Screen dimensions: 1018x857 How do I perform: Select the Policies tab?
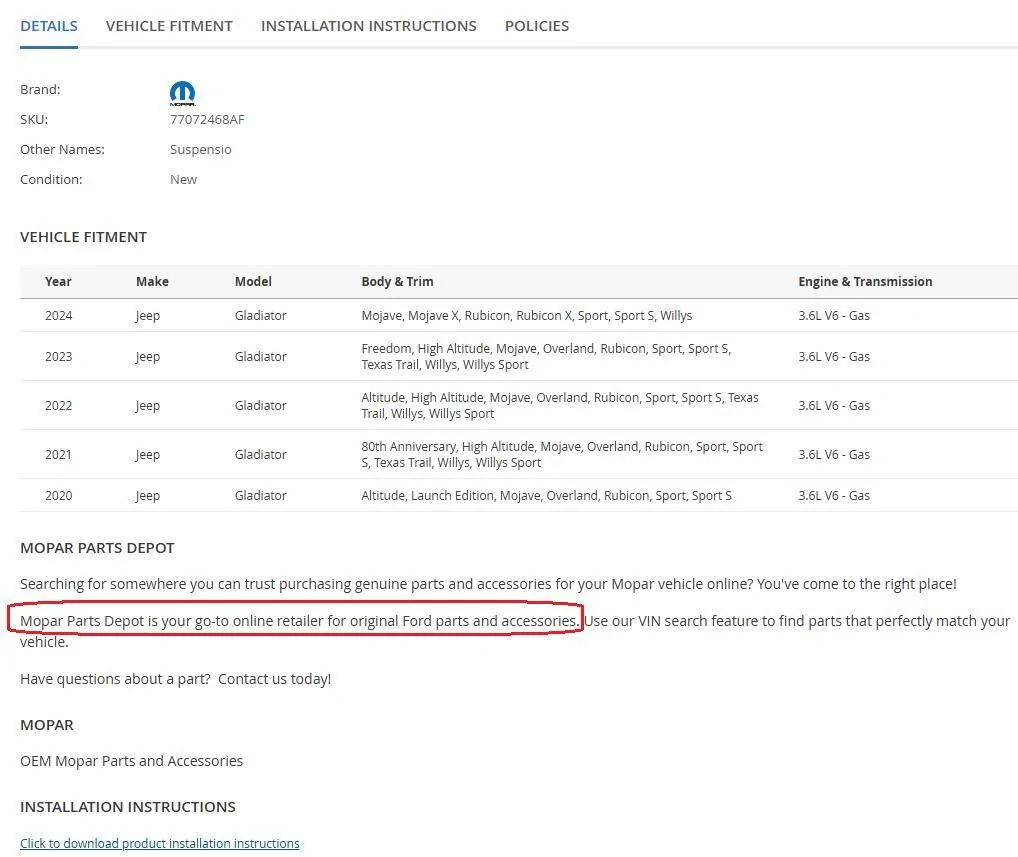click(537, 26)
